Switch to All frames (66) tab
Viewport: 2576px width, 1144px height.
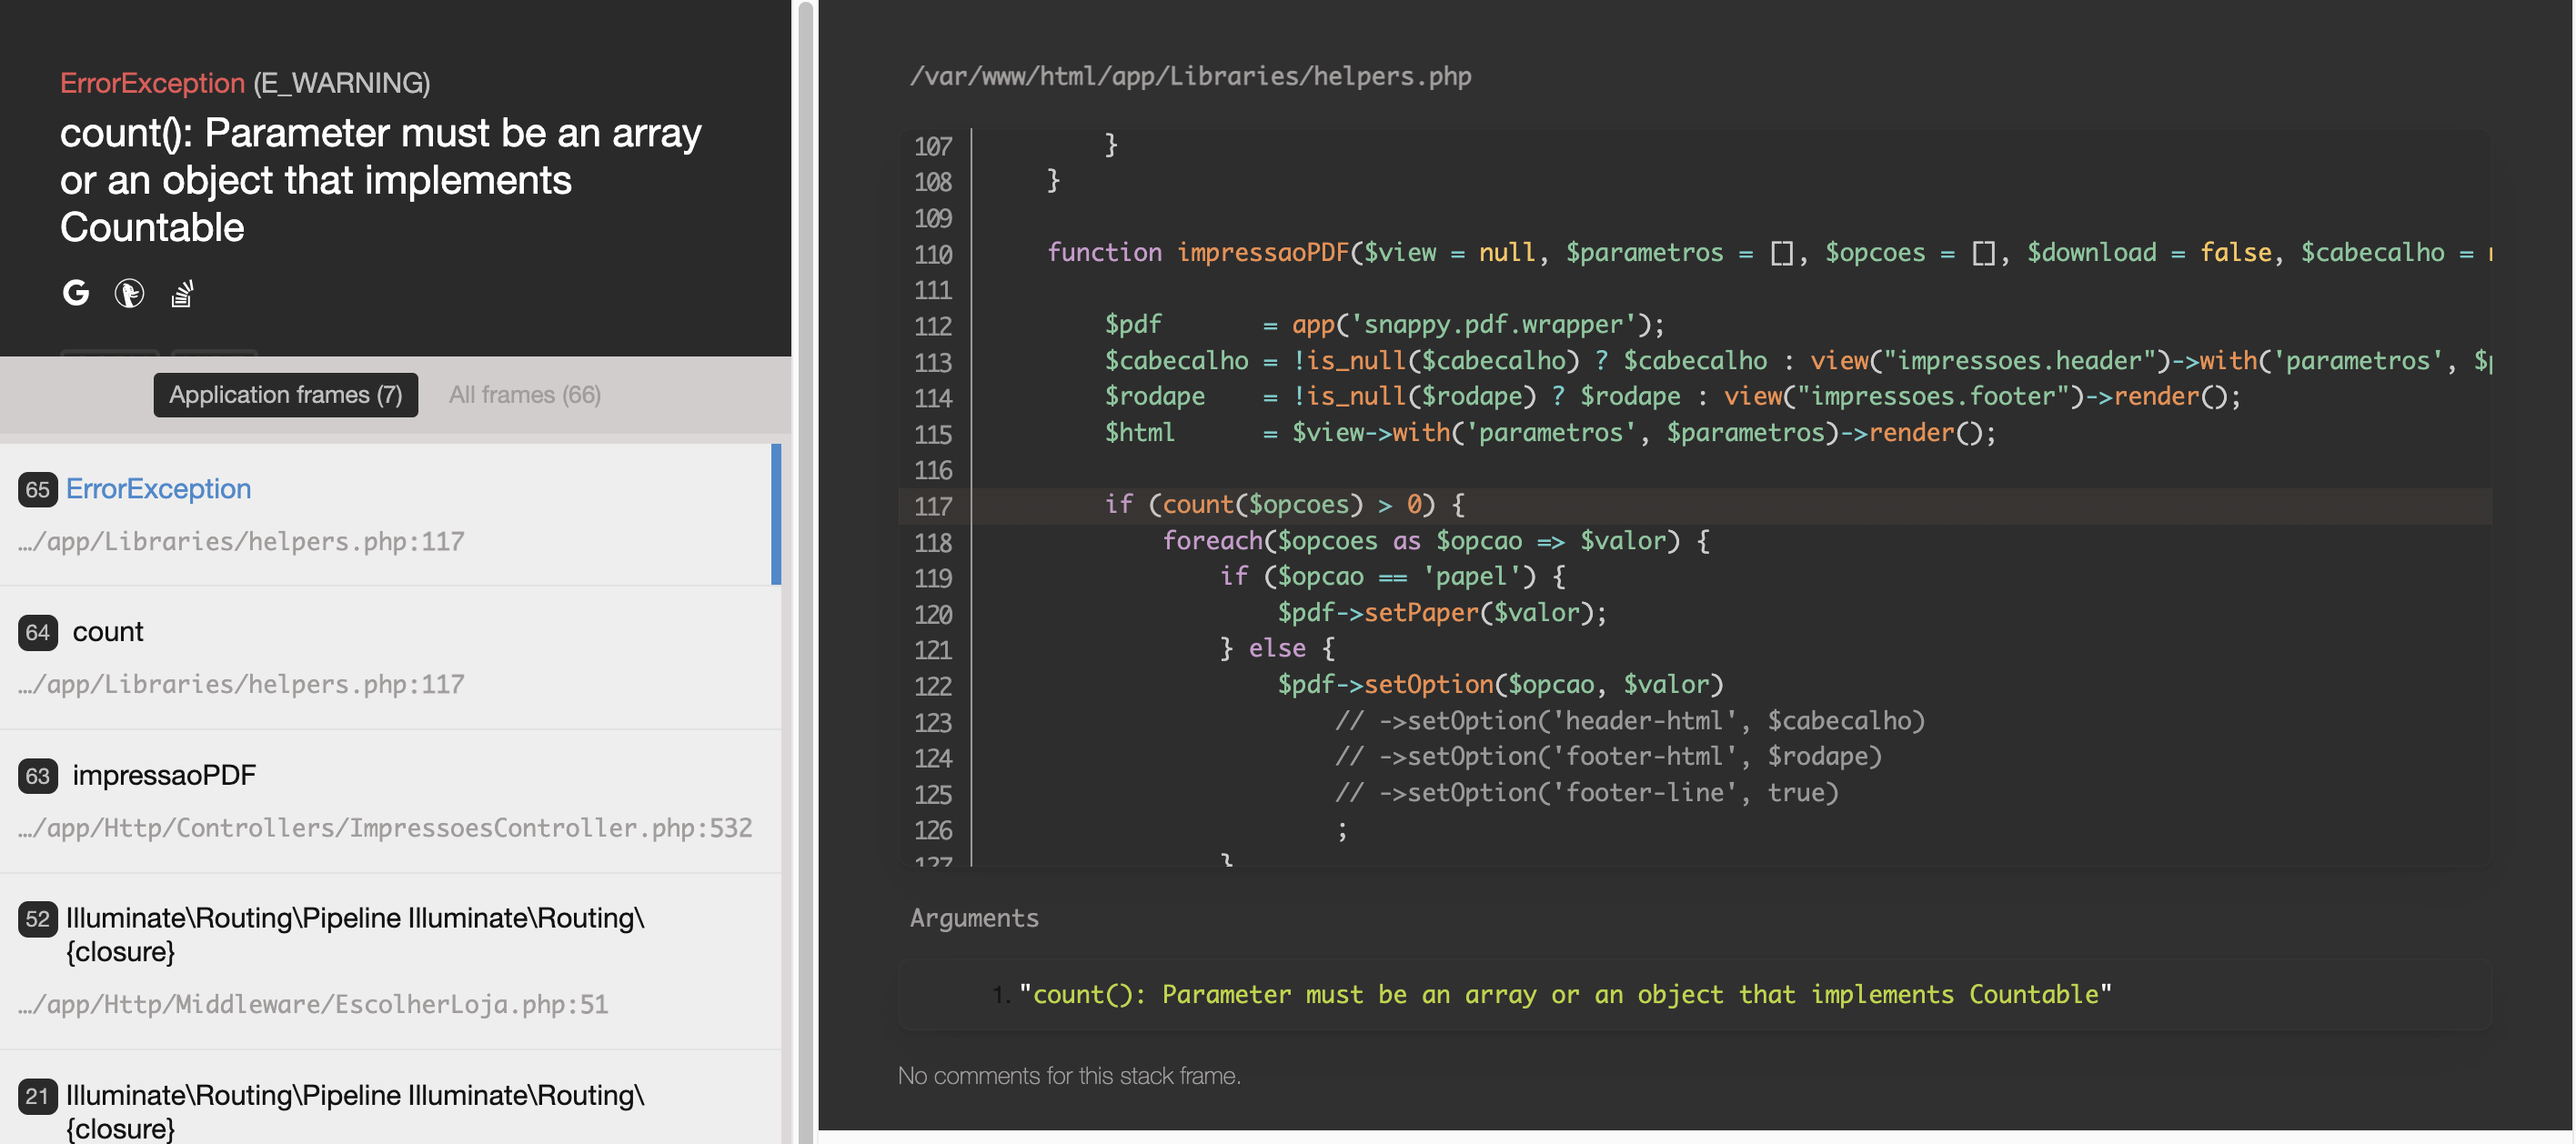524,395
